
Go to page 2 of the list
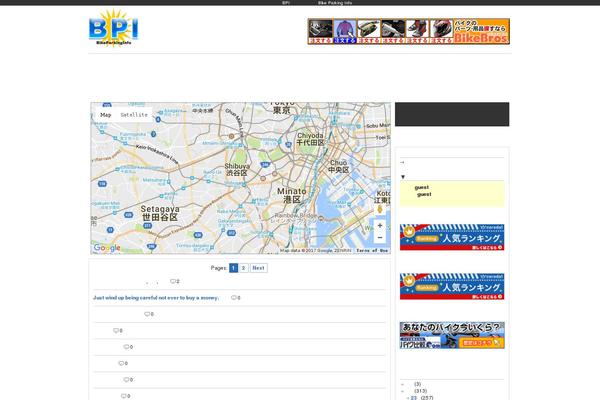point(243,268)
